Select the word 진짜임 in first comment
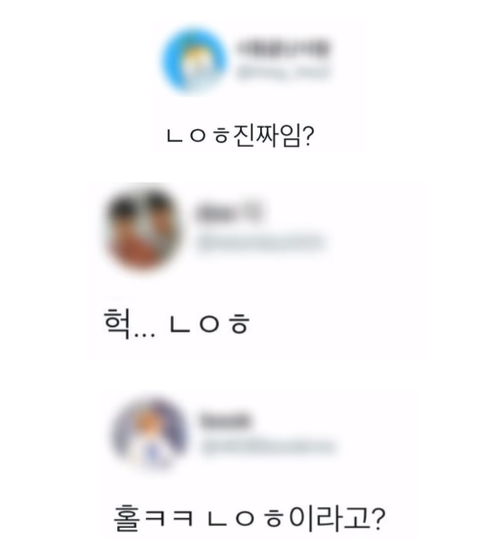The width and height of the screenshot is (480, 542). tap(266, 135)
